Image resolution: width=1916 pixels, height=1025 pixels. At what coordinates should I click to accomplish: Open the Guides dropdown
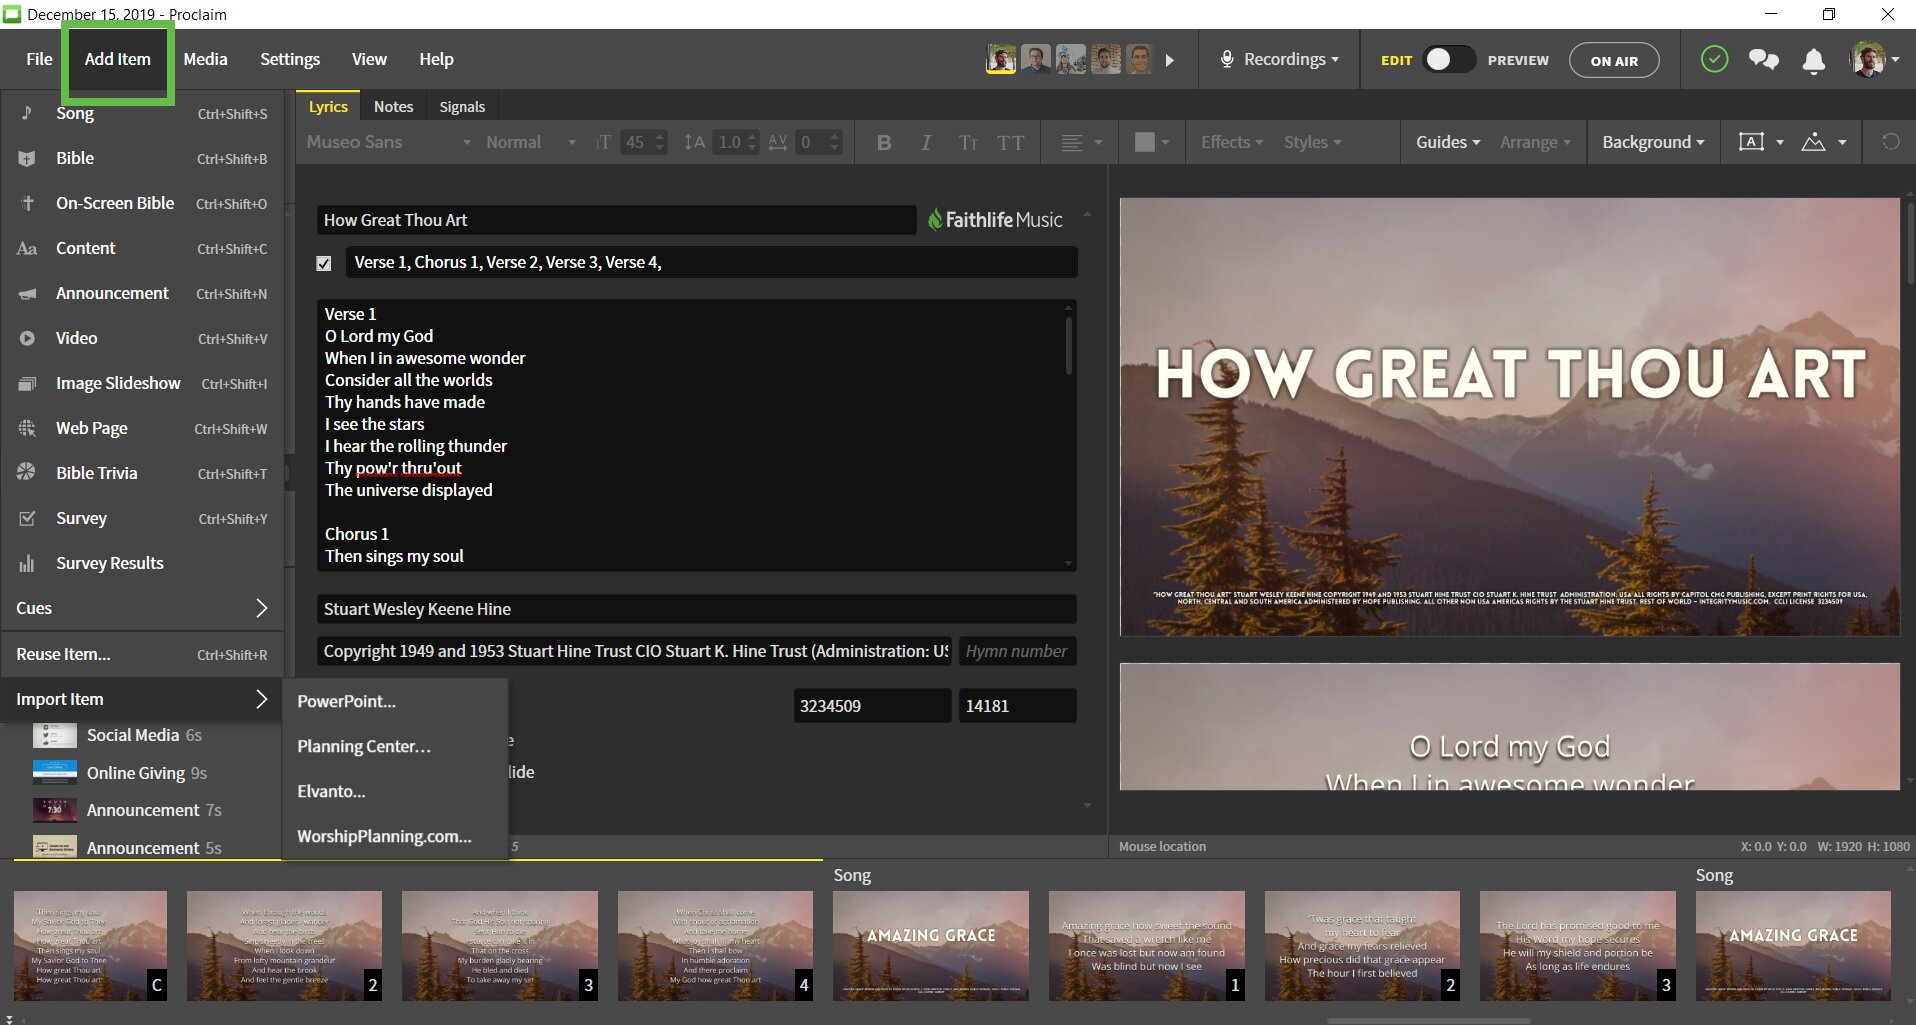(1448, 142)
